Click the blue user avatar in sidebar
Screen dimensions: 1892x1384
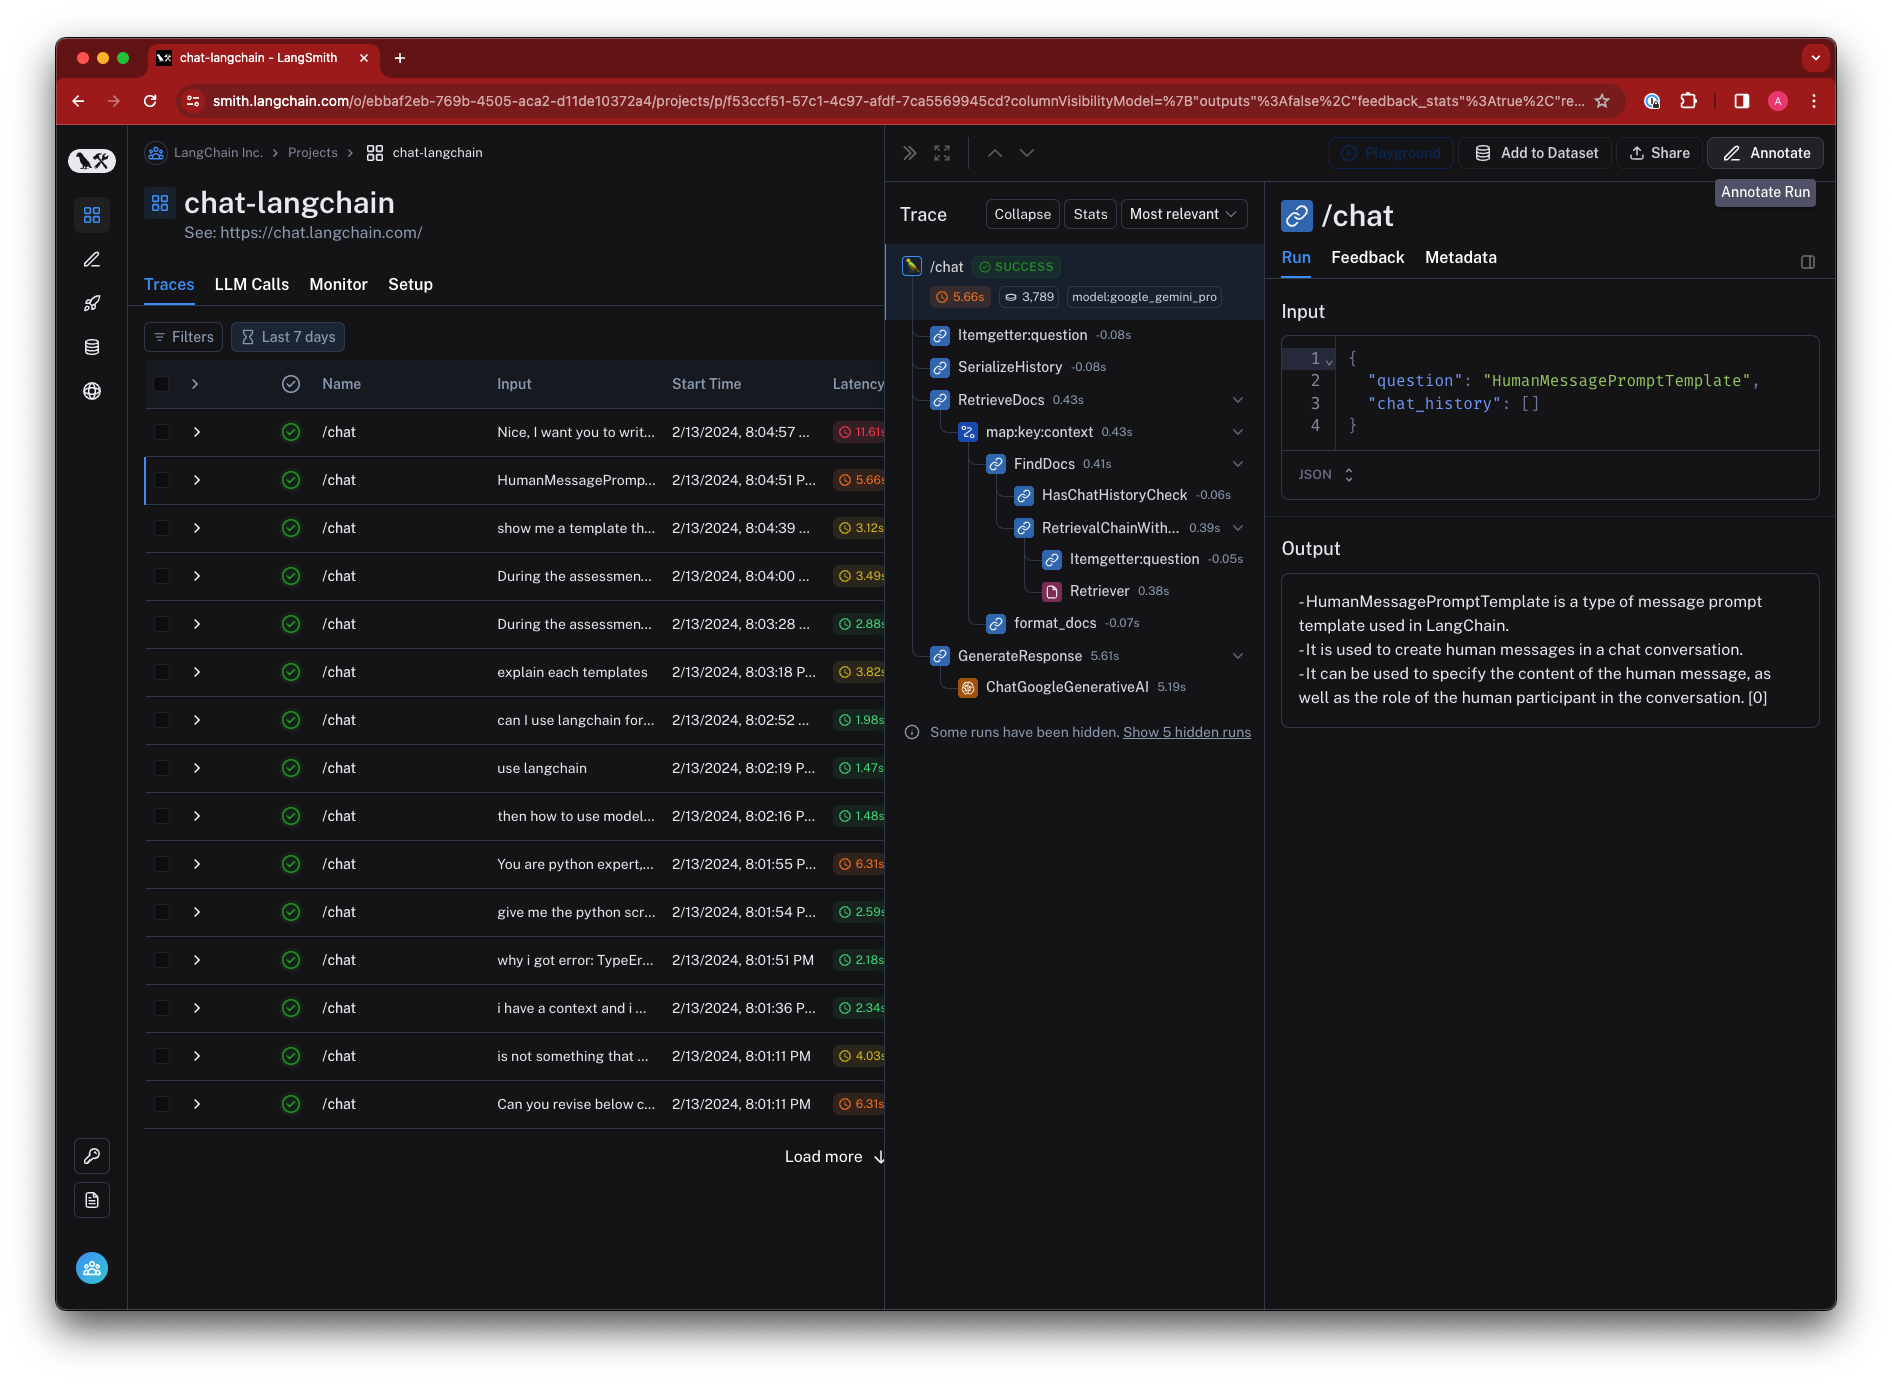point(92,1268)
